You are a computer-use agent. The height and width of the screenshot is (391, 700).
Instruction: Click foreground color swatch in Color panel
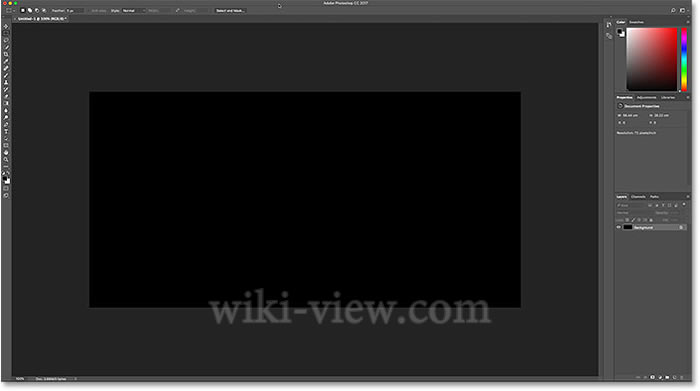[620, 32]
